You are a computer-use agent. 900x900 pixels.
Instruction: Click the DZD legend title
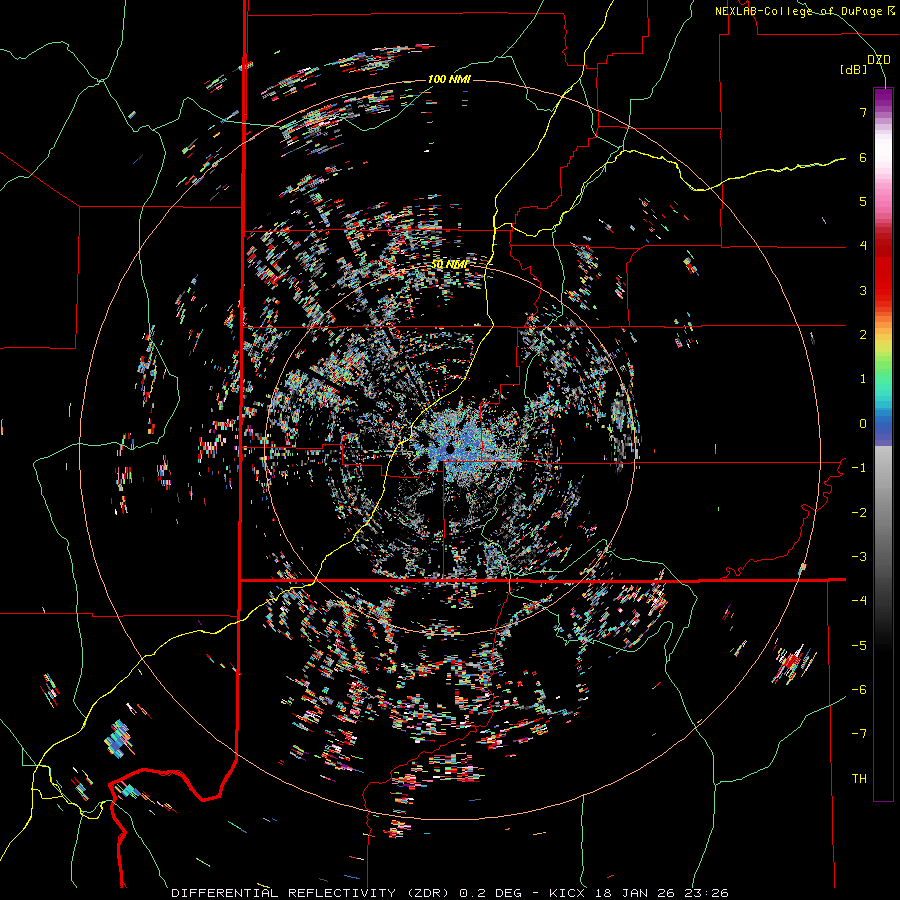click(879, 59)
